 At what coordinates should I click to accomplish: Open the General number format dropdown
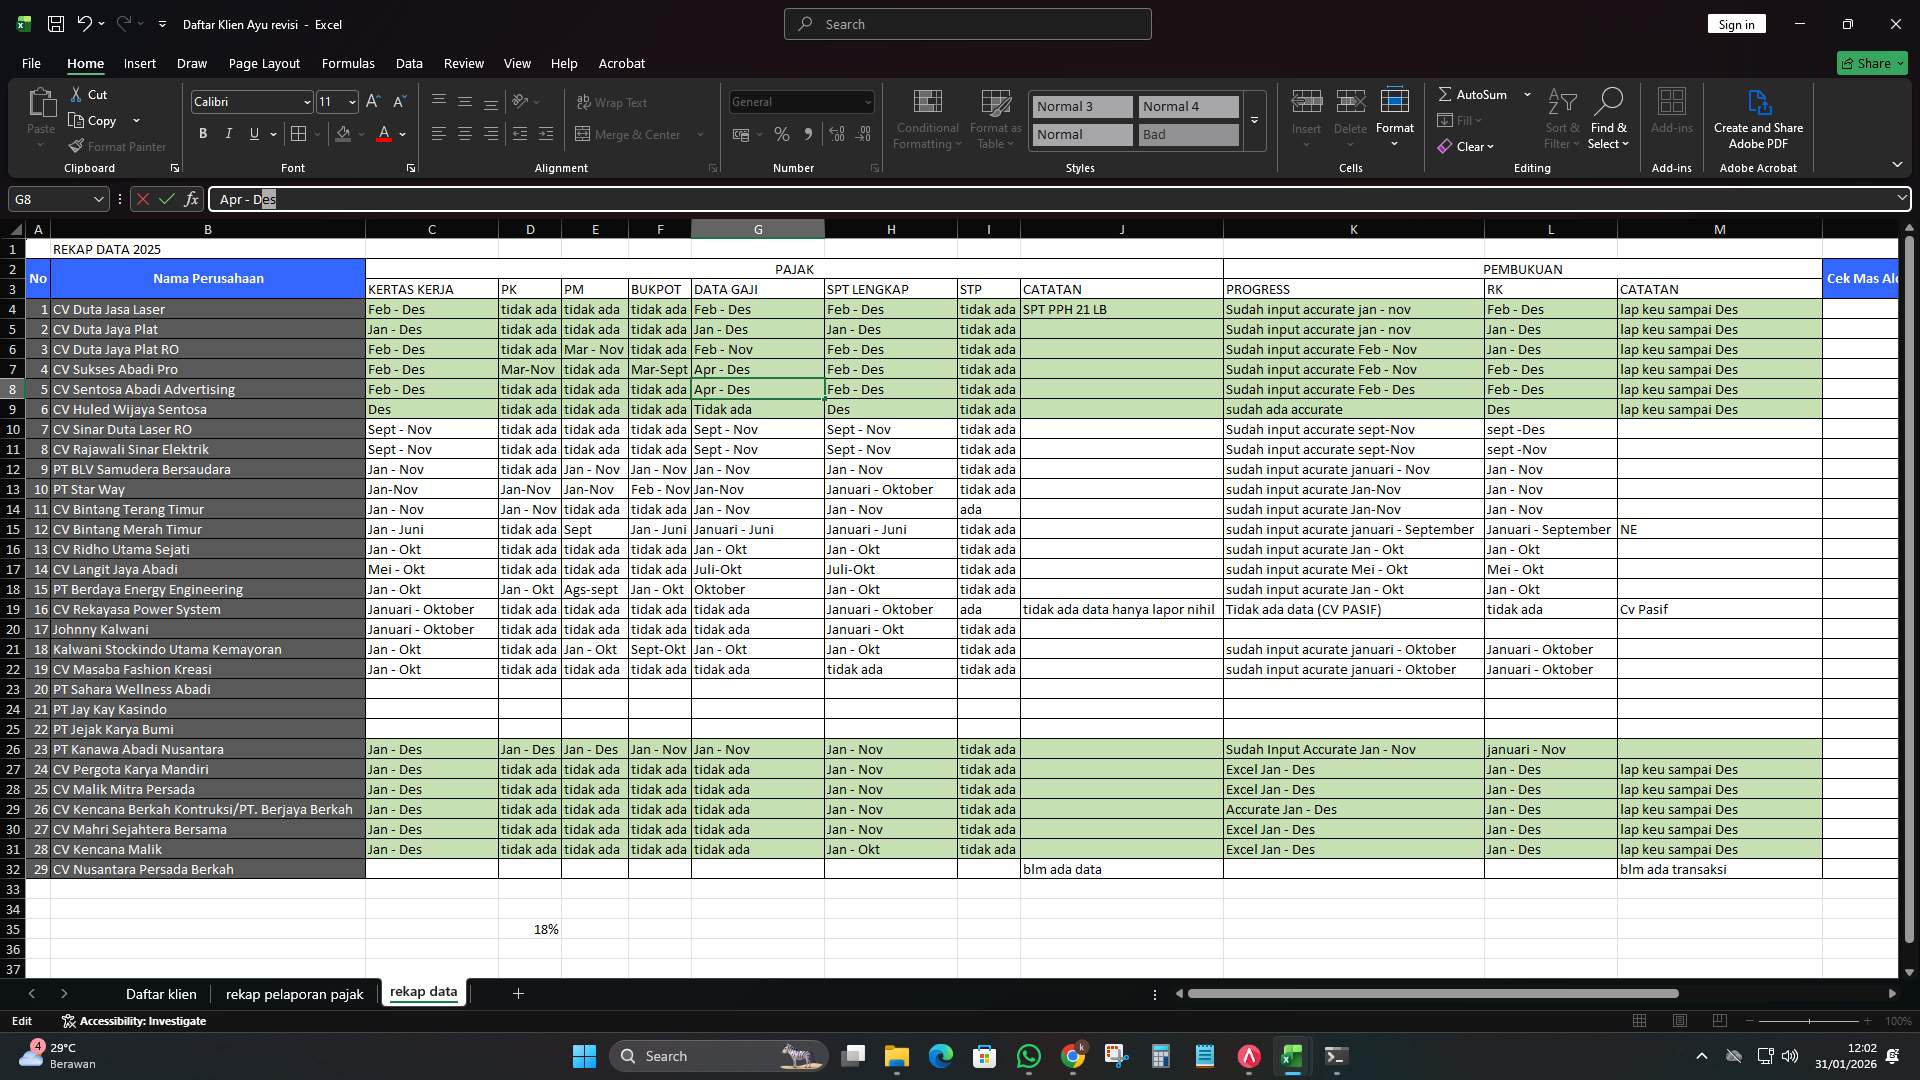(x=866, y=101)
